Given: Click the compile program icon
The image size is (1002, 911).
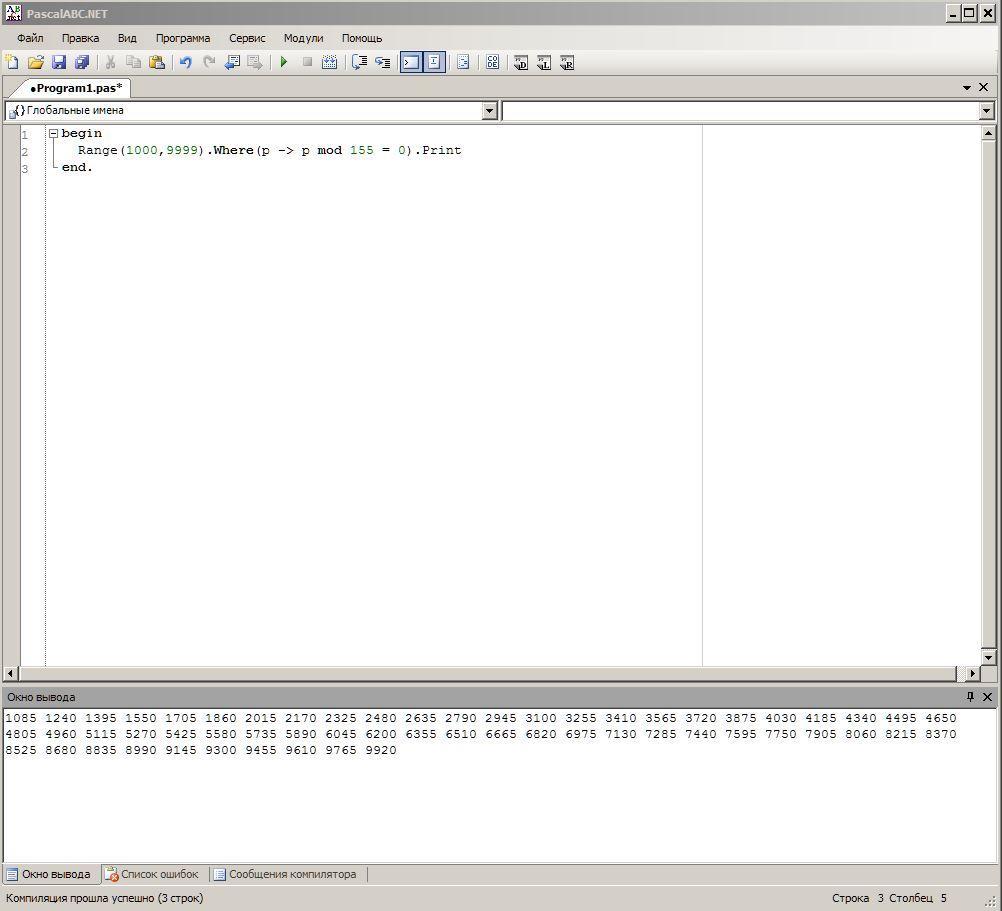Looking at the screenshot, I should coord(330,62).
